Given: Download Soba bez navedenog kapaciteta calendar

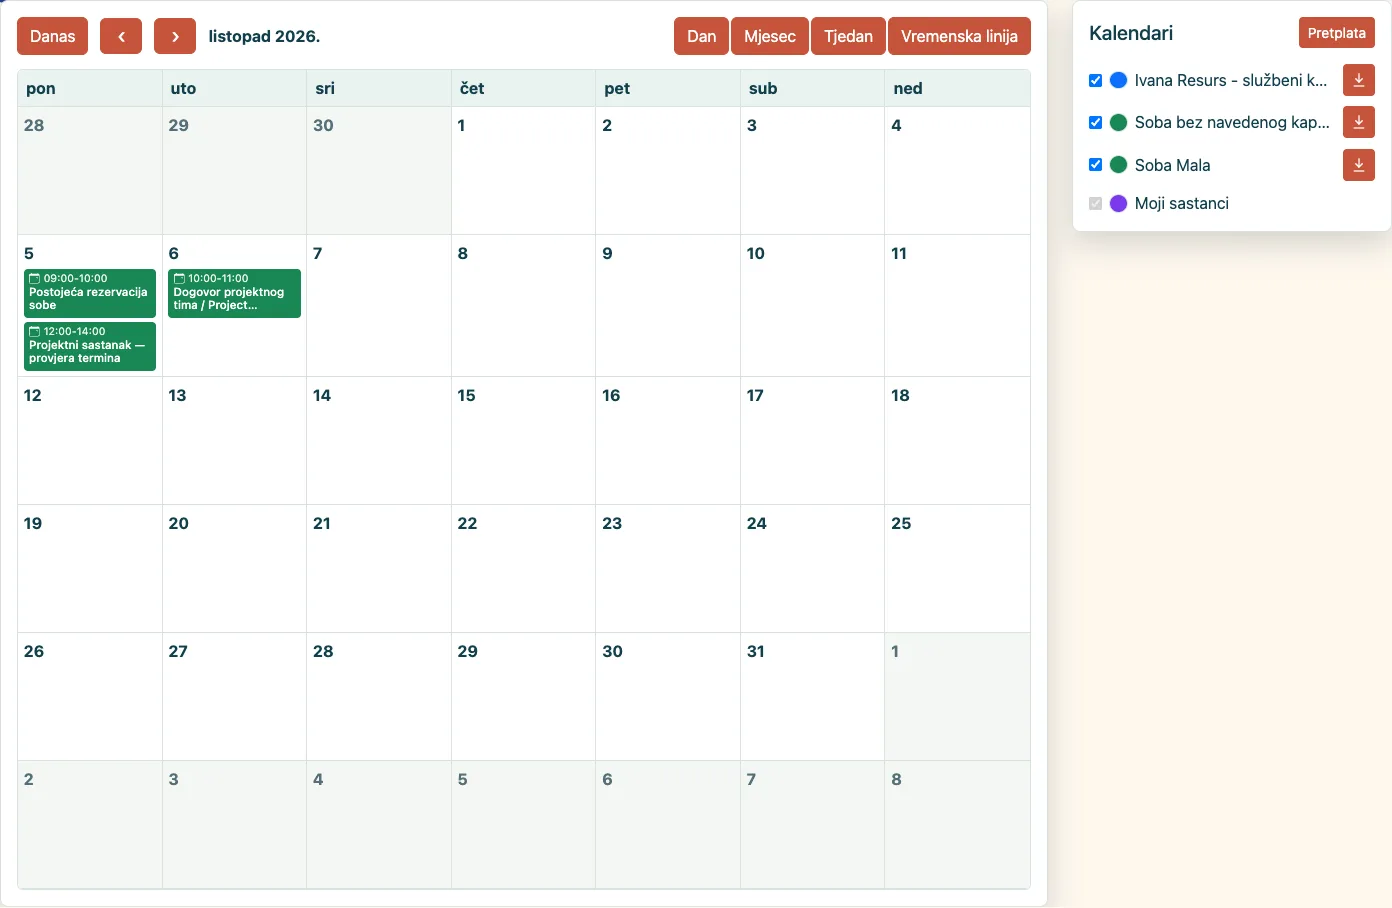Looking at the screenshot, I should tap(1359, 122).
